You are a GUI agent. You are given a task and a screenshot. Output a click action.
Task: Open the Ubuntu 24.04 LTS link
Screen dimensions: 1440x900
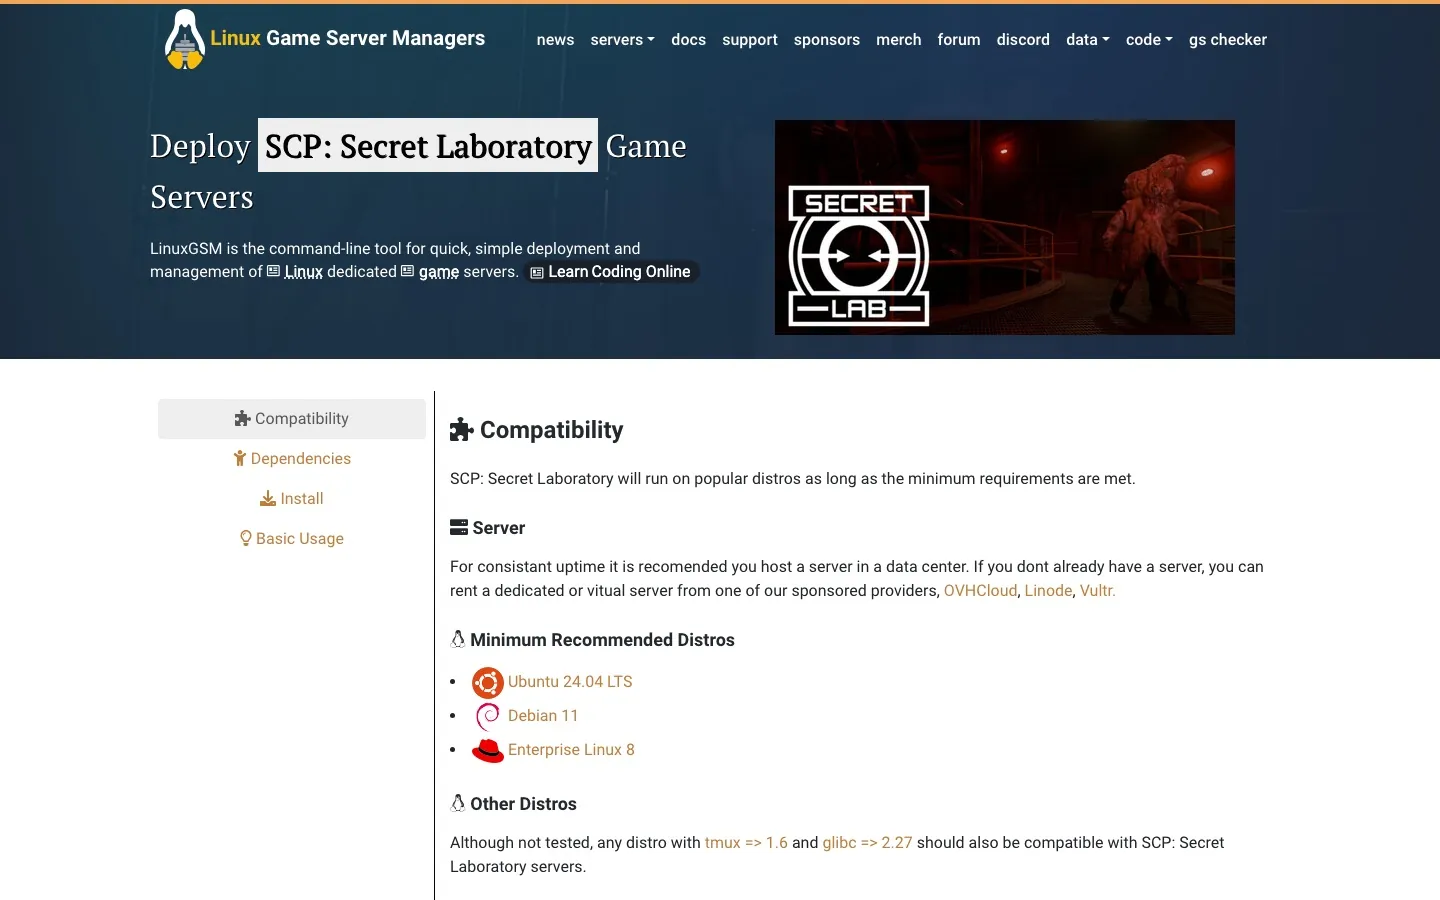point(570,682)
